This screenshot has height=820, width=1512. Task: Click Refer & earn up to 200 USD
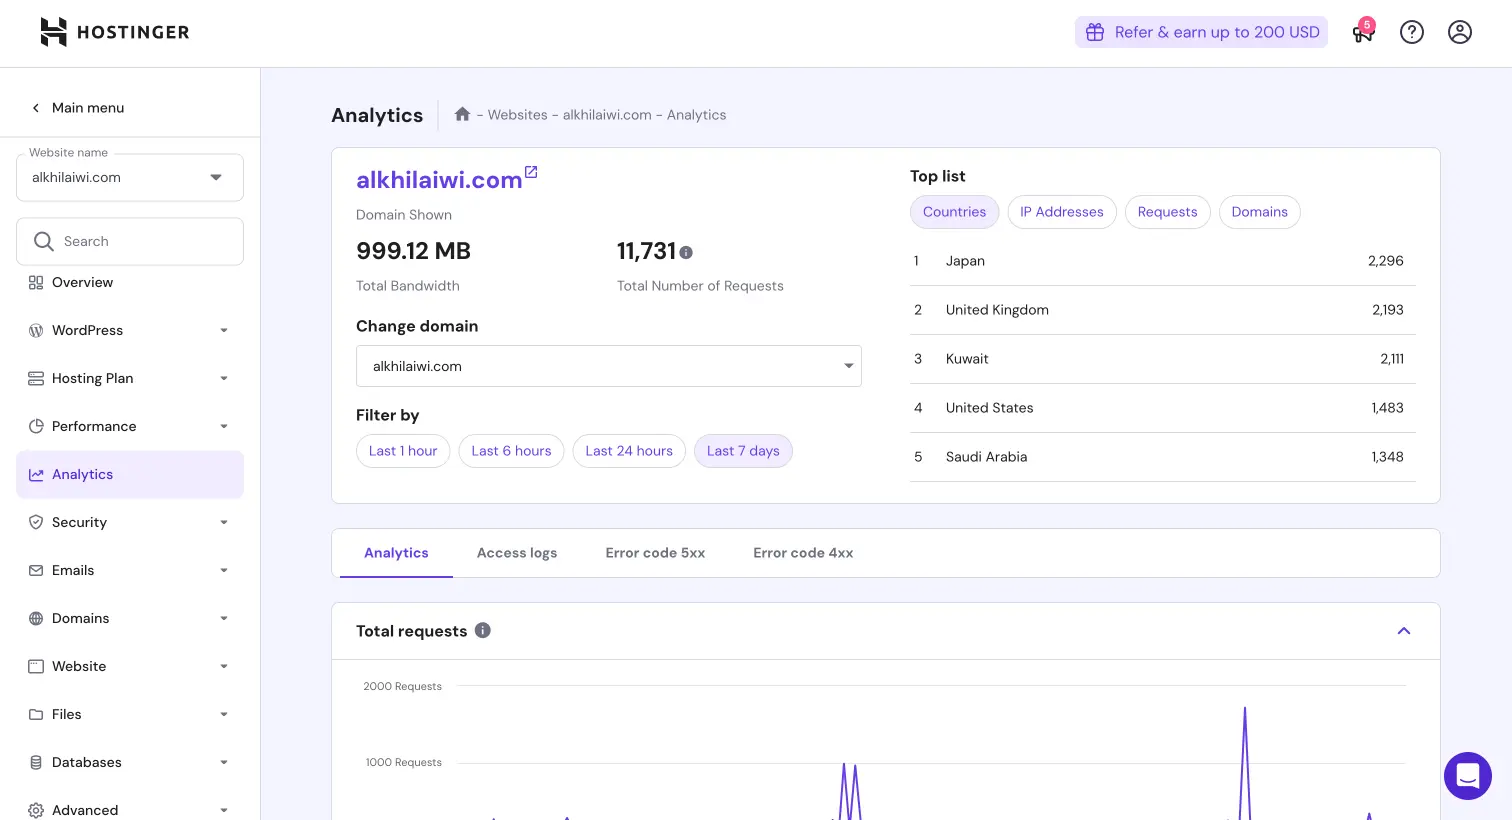[x=1201, y=32]
